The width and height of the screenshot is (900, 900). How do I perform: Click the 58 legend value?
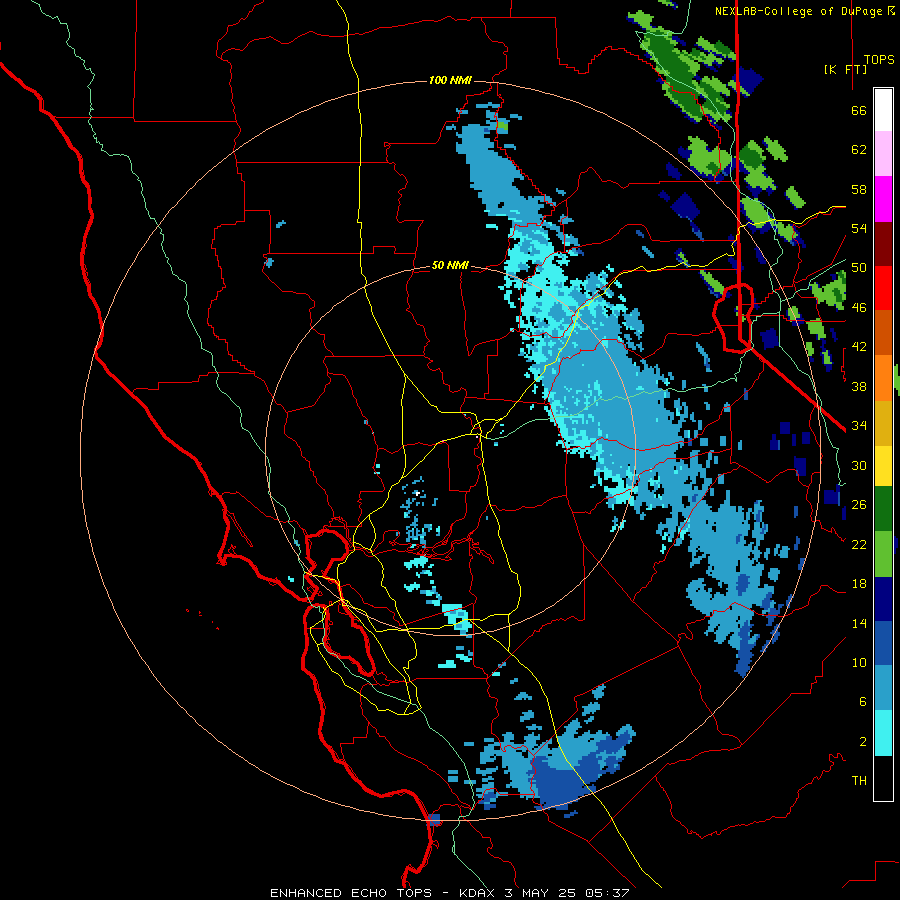click(859, 189)
